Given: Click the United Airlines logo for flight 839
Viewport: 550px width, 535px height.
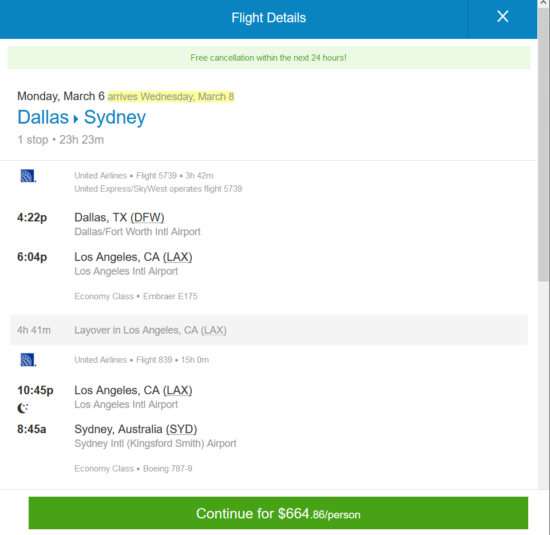Looking at the screenshot, I should 28,360.
